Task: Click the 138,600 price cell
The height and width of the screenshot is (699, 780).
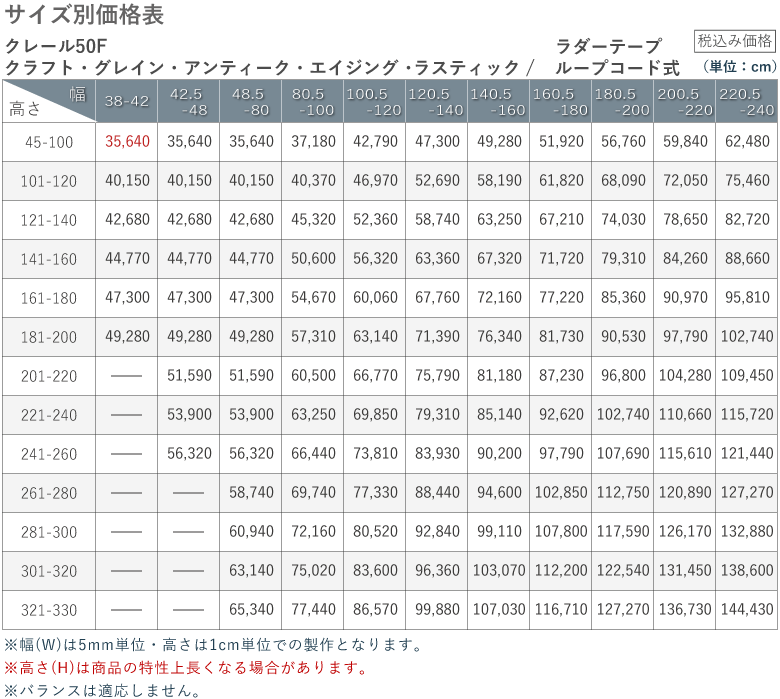Action: click(747, 571)
